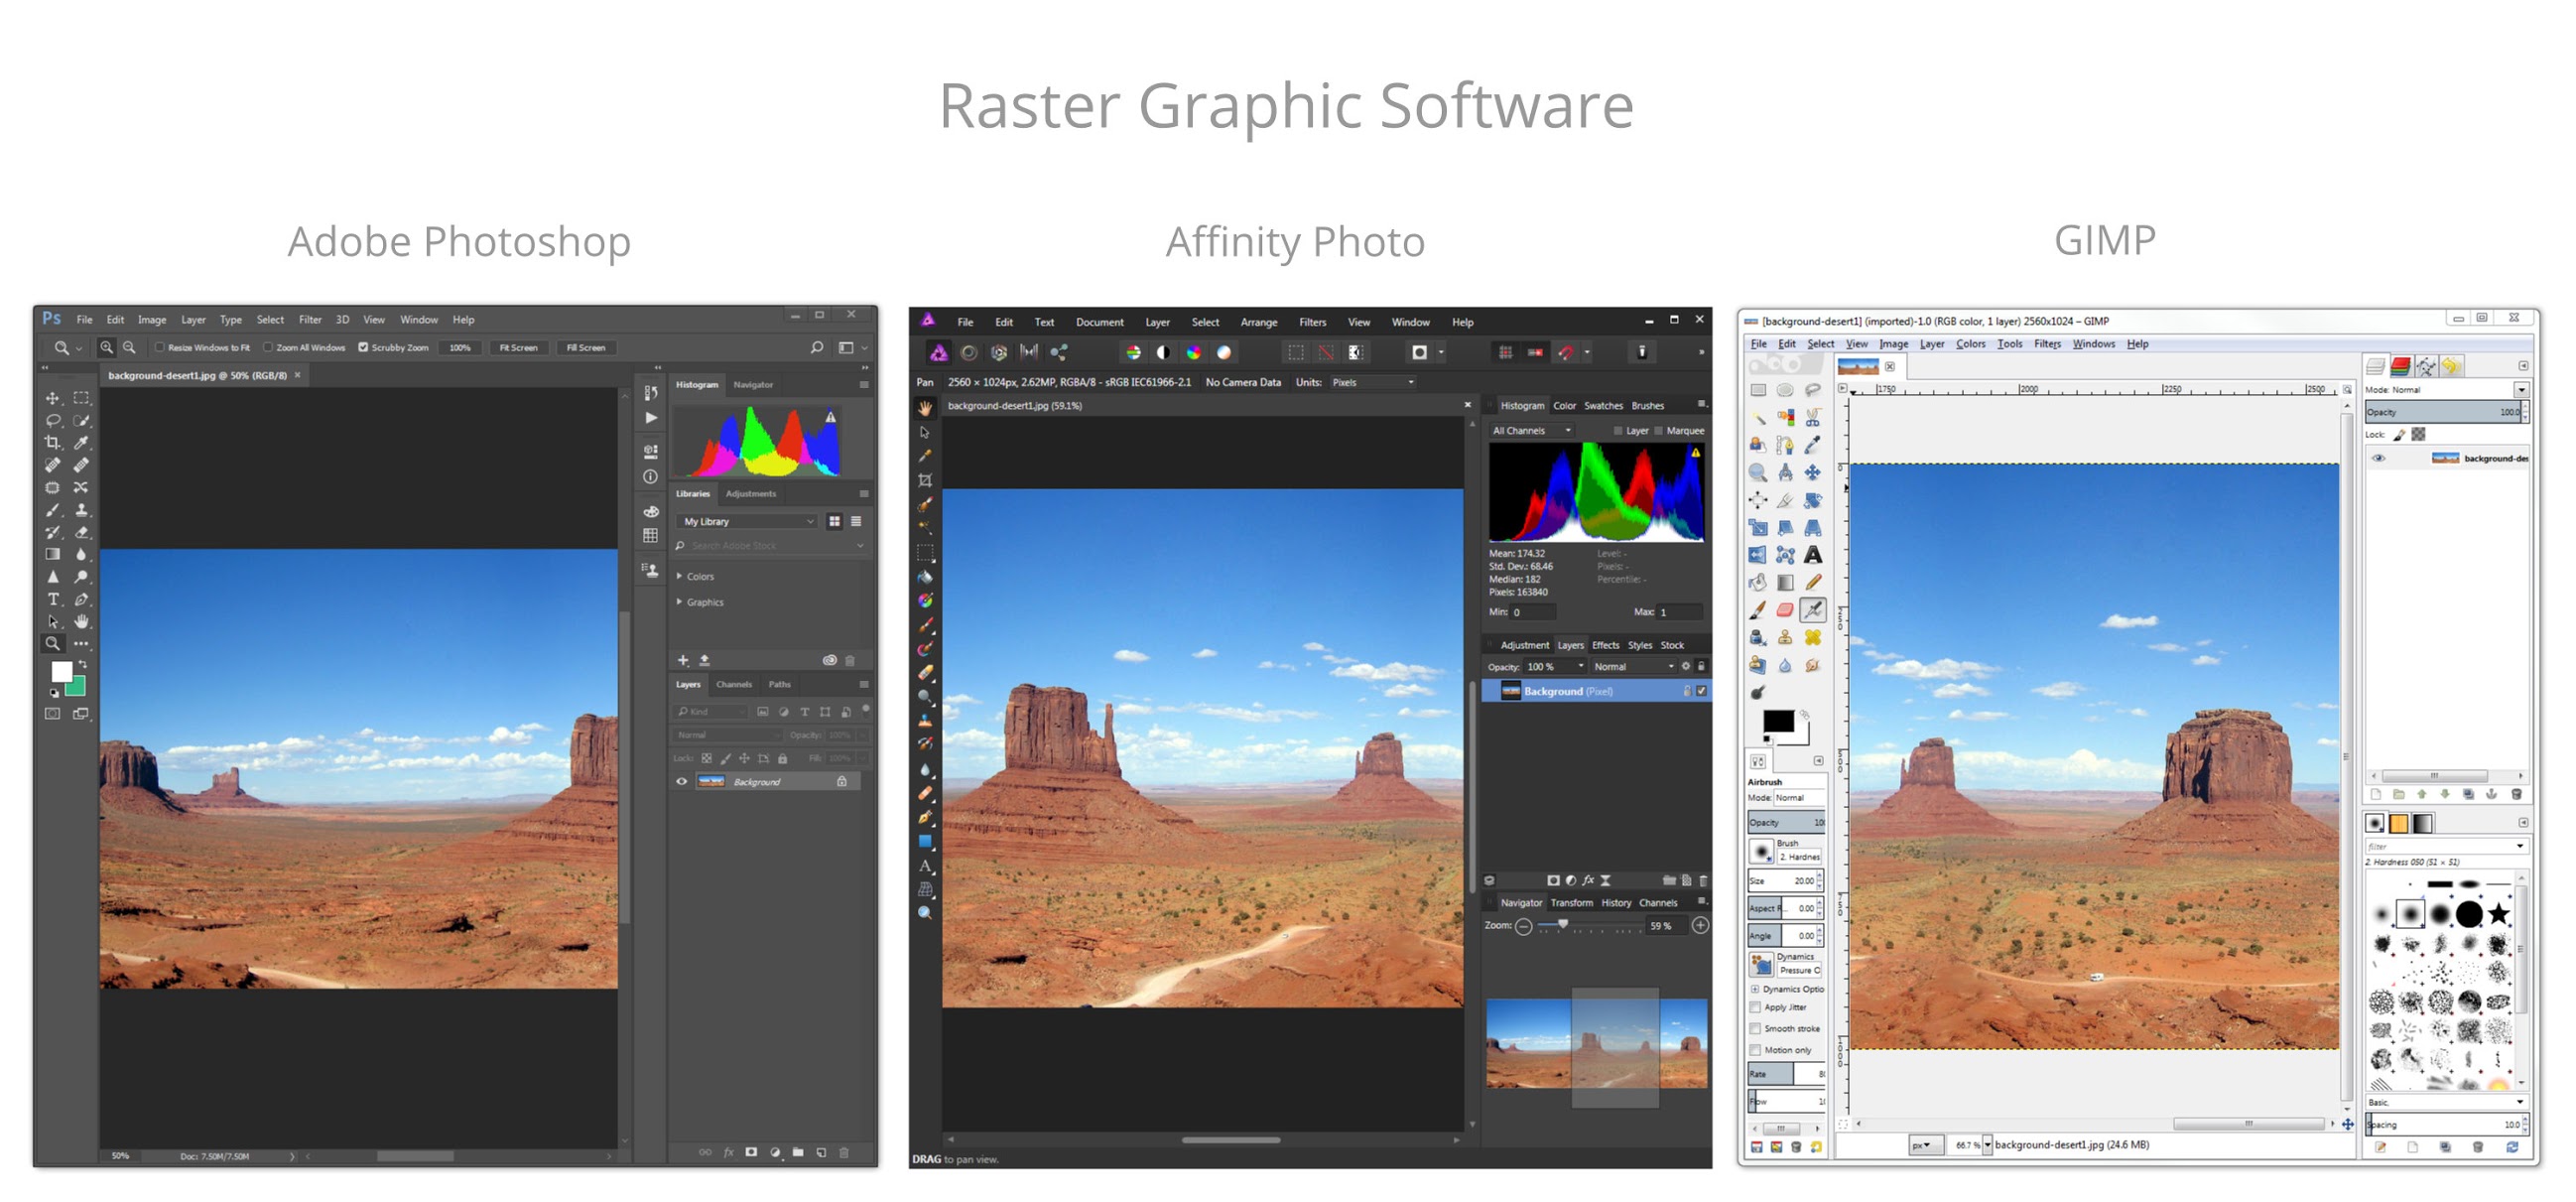
Task: Select Photoshop's Eyedropper tool
Action: click(82, 443)
